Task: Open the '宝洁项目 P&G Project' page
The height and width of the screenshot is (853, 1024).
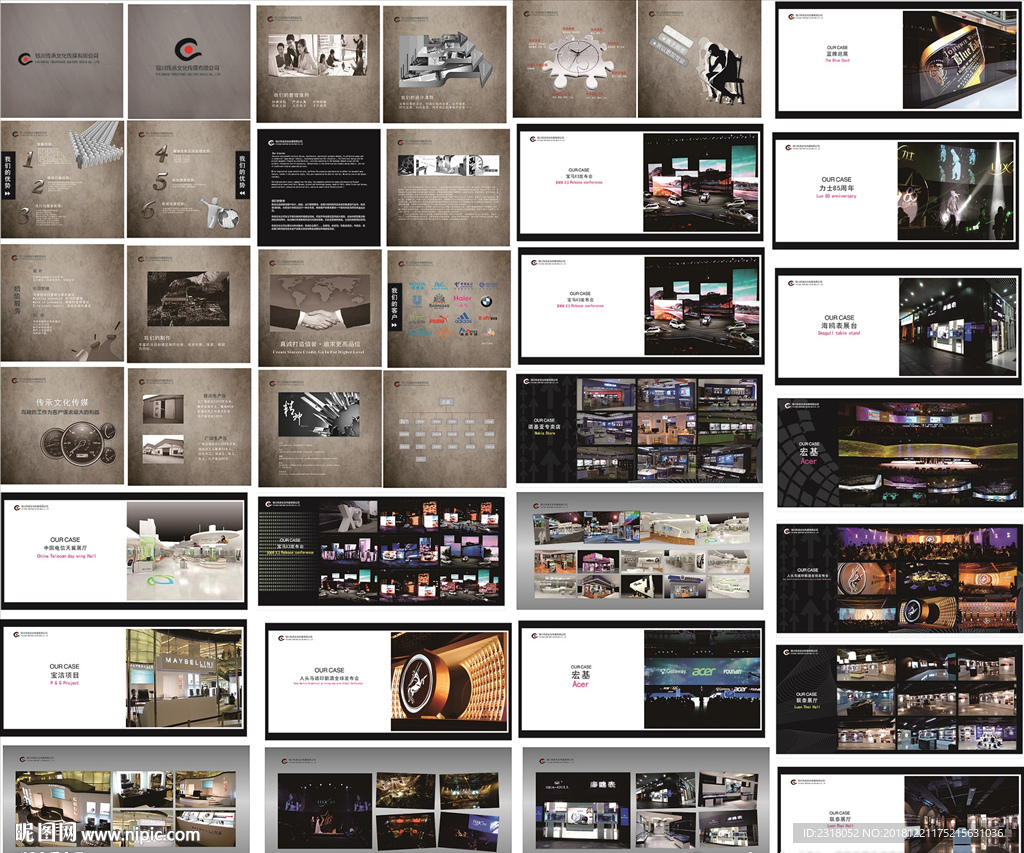Action: tap(124, 678)
